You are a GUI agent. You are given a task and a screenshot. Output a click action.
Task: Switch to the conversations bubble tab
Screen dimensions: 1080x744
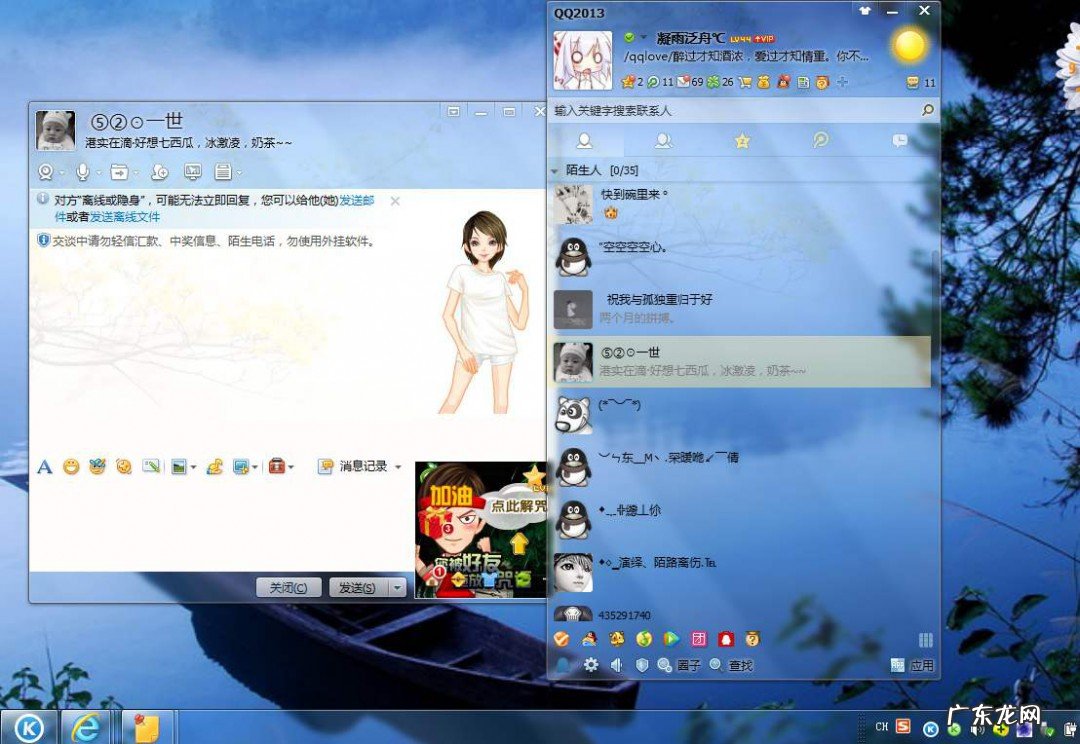point(899,141)
